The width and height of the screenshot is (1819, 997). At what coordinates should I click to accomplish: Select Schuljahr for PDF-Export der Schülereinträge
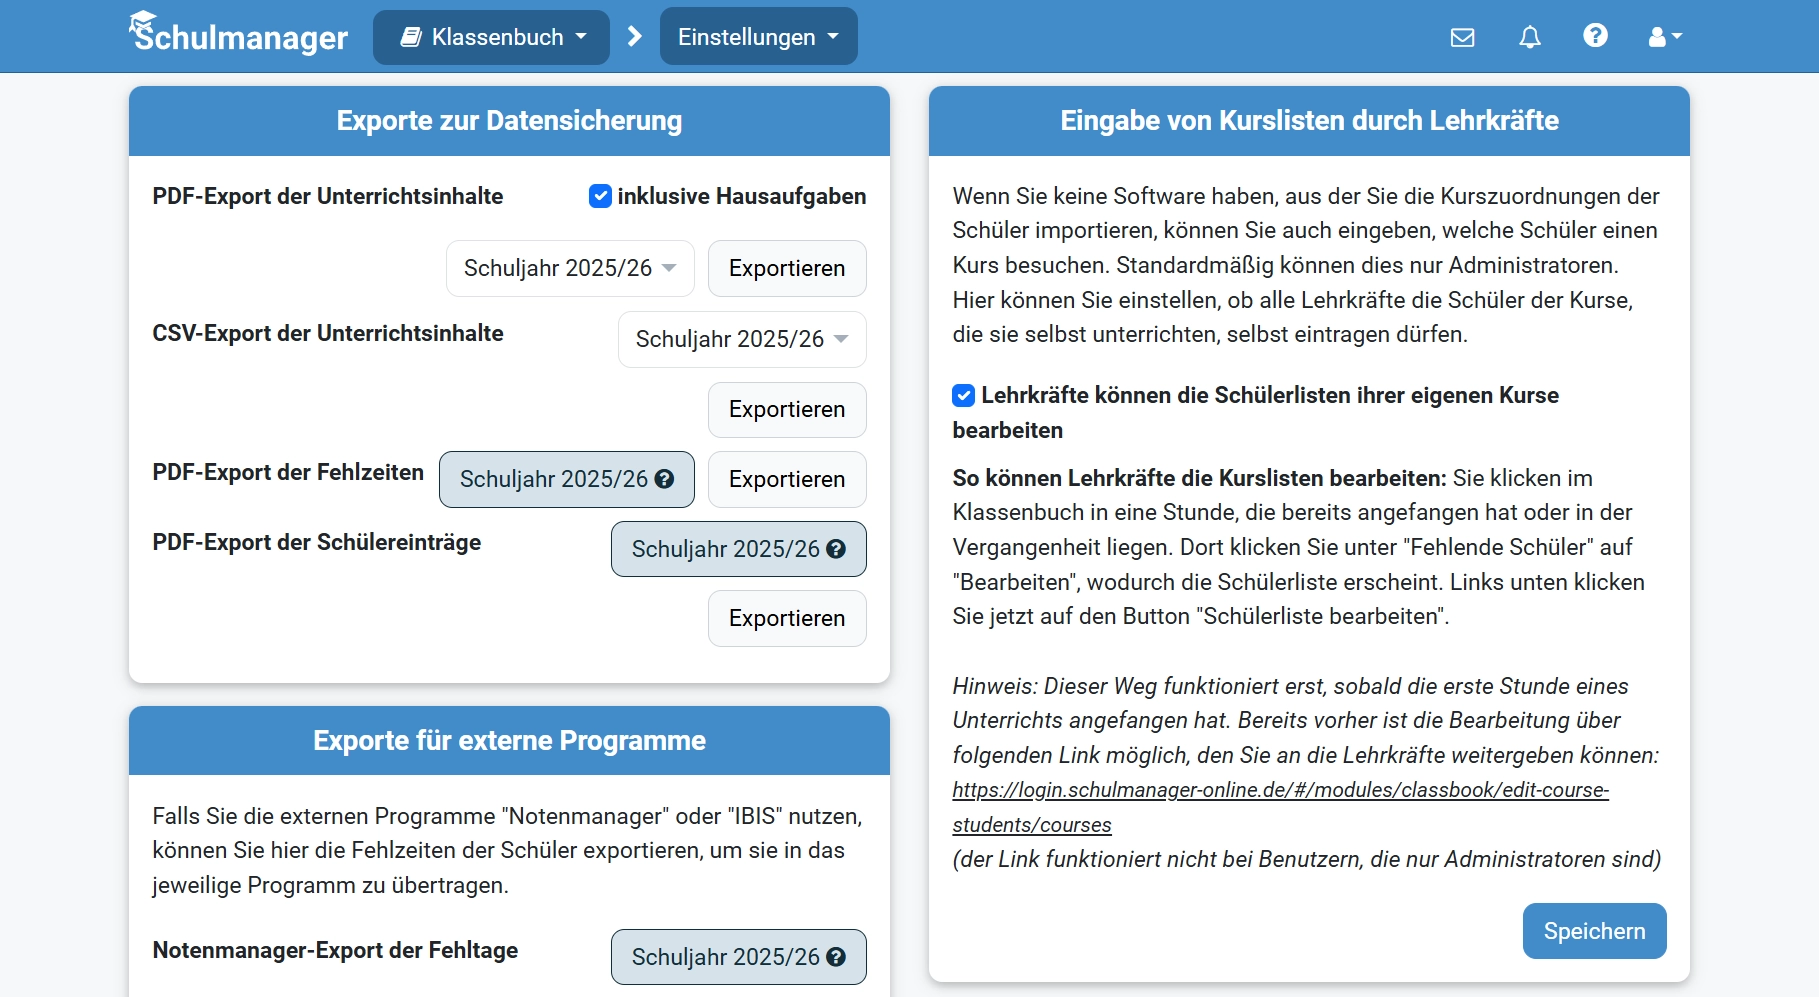click(739, 549)
